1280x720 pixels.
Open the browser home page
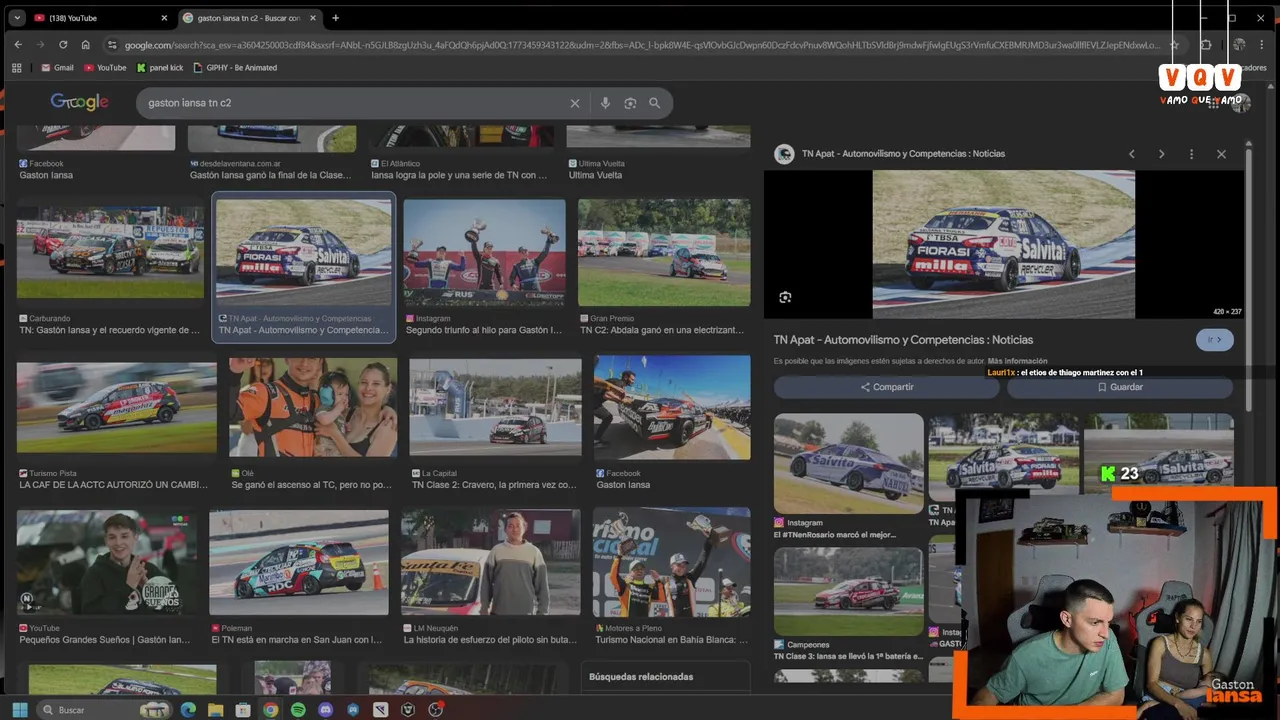[86, 45]
